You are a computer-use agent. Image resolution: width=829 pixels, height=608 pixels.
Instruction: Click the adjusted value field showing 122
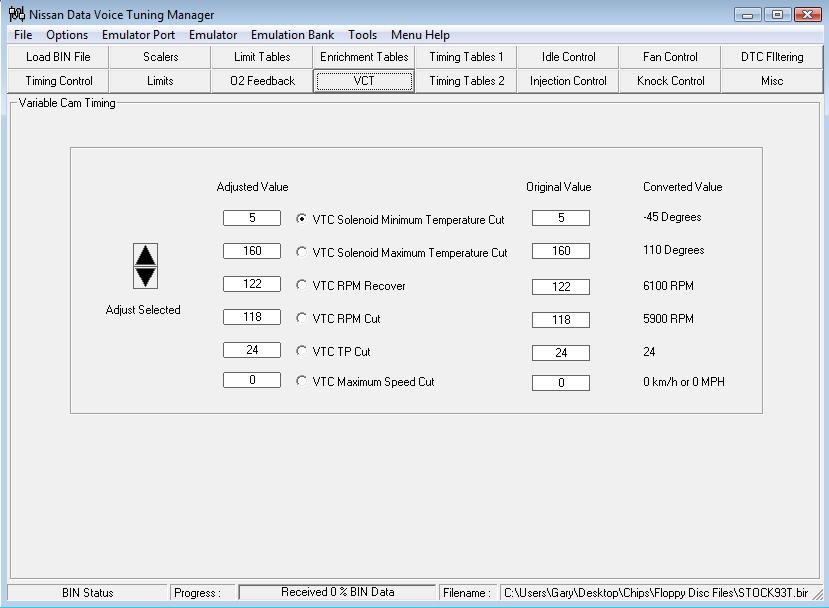(x=252, y=284)
